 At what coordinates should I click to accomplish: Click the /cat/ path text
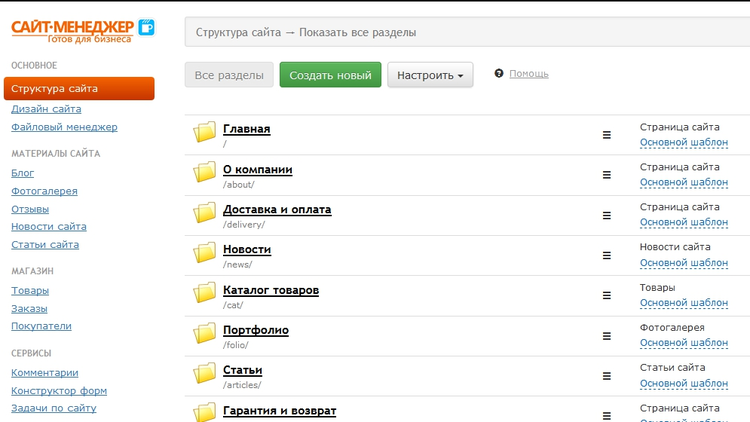[x=233, y=305]
